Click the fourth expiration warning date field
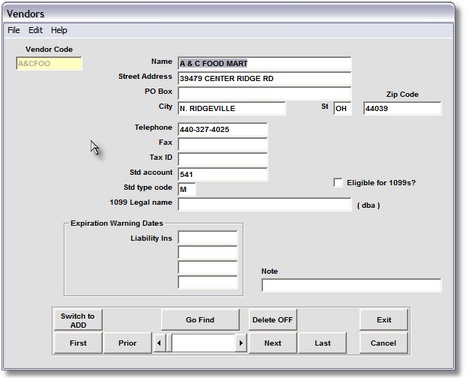 click(208, 283)
